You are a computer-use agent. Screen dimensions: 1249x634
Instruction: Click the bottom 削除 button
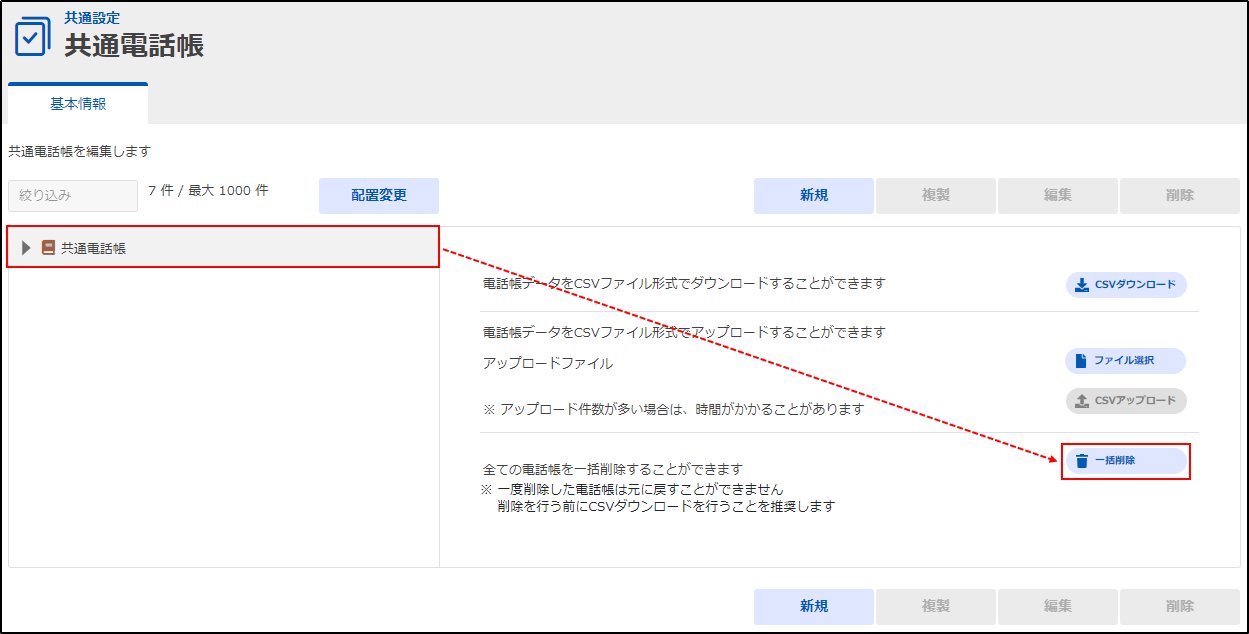[1179, 606]
